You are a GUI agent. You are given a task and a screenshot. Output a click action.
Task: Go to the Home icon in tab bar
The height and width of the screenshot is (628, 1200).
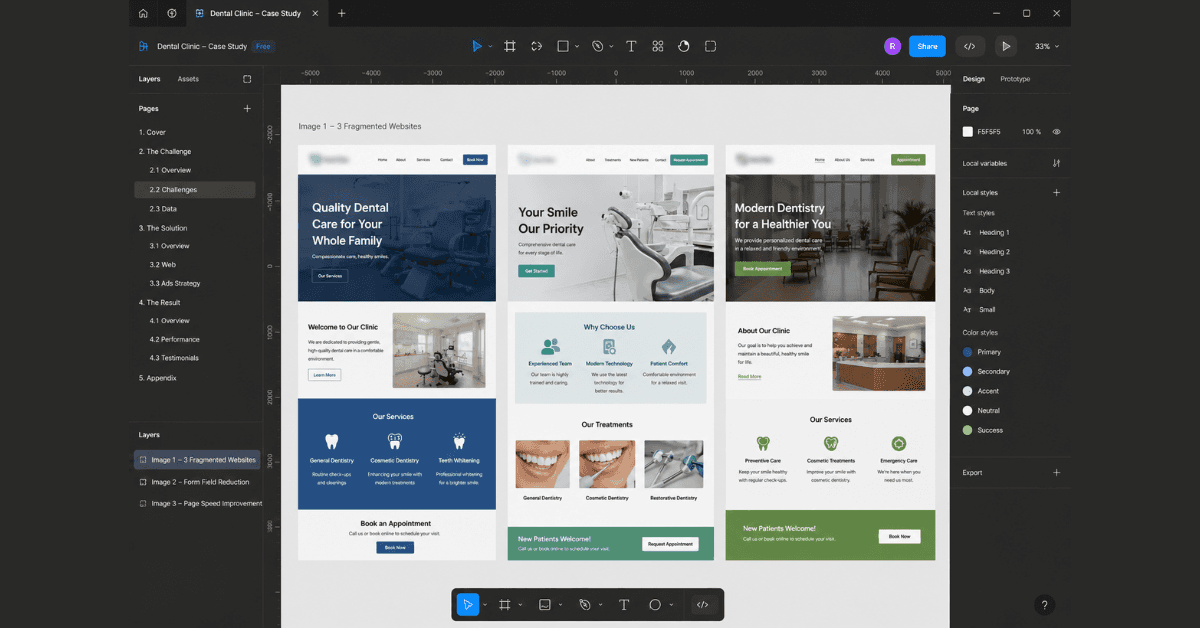(143, 13)
